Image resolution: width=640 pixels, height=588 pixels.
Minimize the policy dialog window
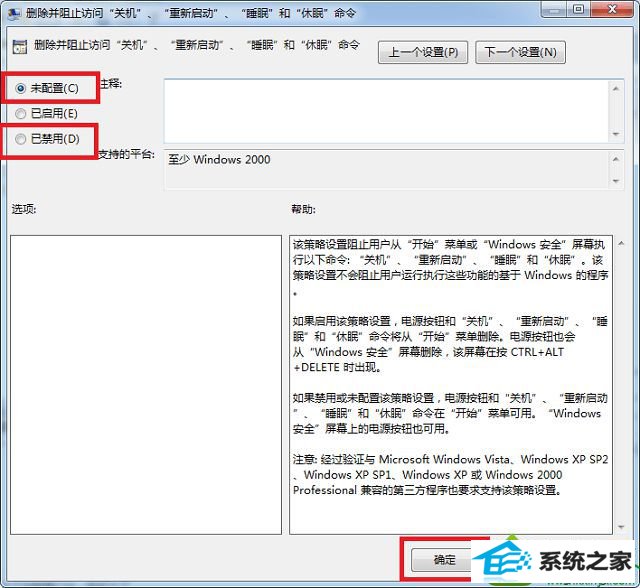click(x=555, y=9)
